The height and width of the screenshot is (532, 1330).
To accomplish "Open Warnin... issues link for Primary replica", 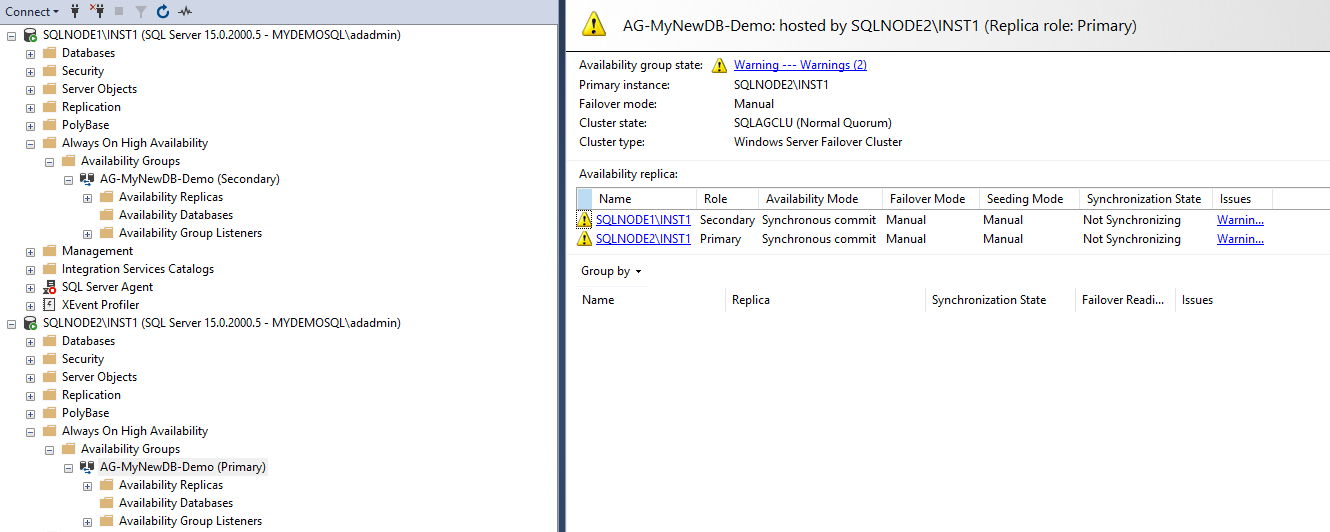I will point(1240,239).
